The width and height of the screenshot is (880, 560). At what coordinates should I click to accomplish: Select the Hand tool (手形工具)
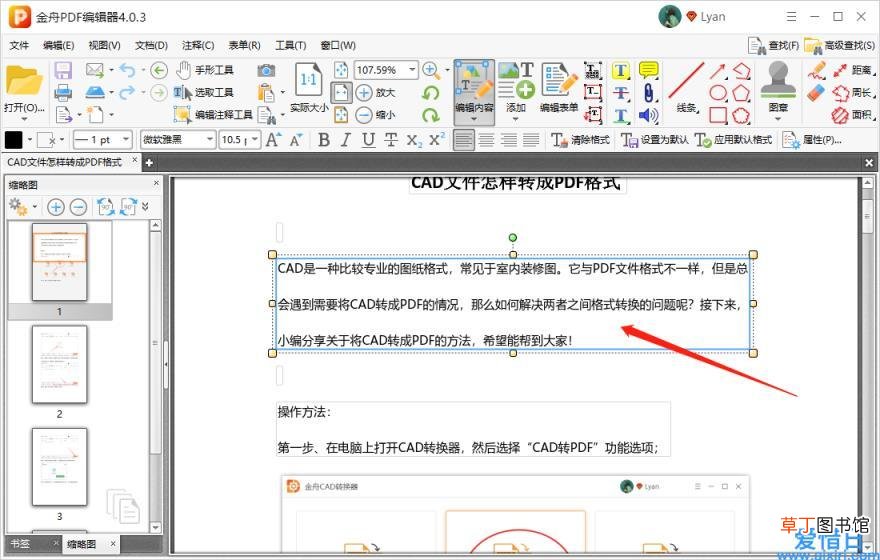pos(205,70)
